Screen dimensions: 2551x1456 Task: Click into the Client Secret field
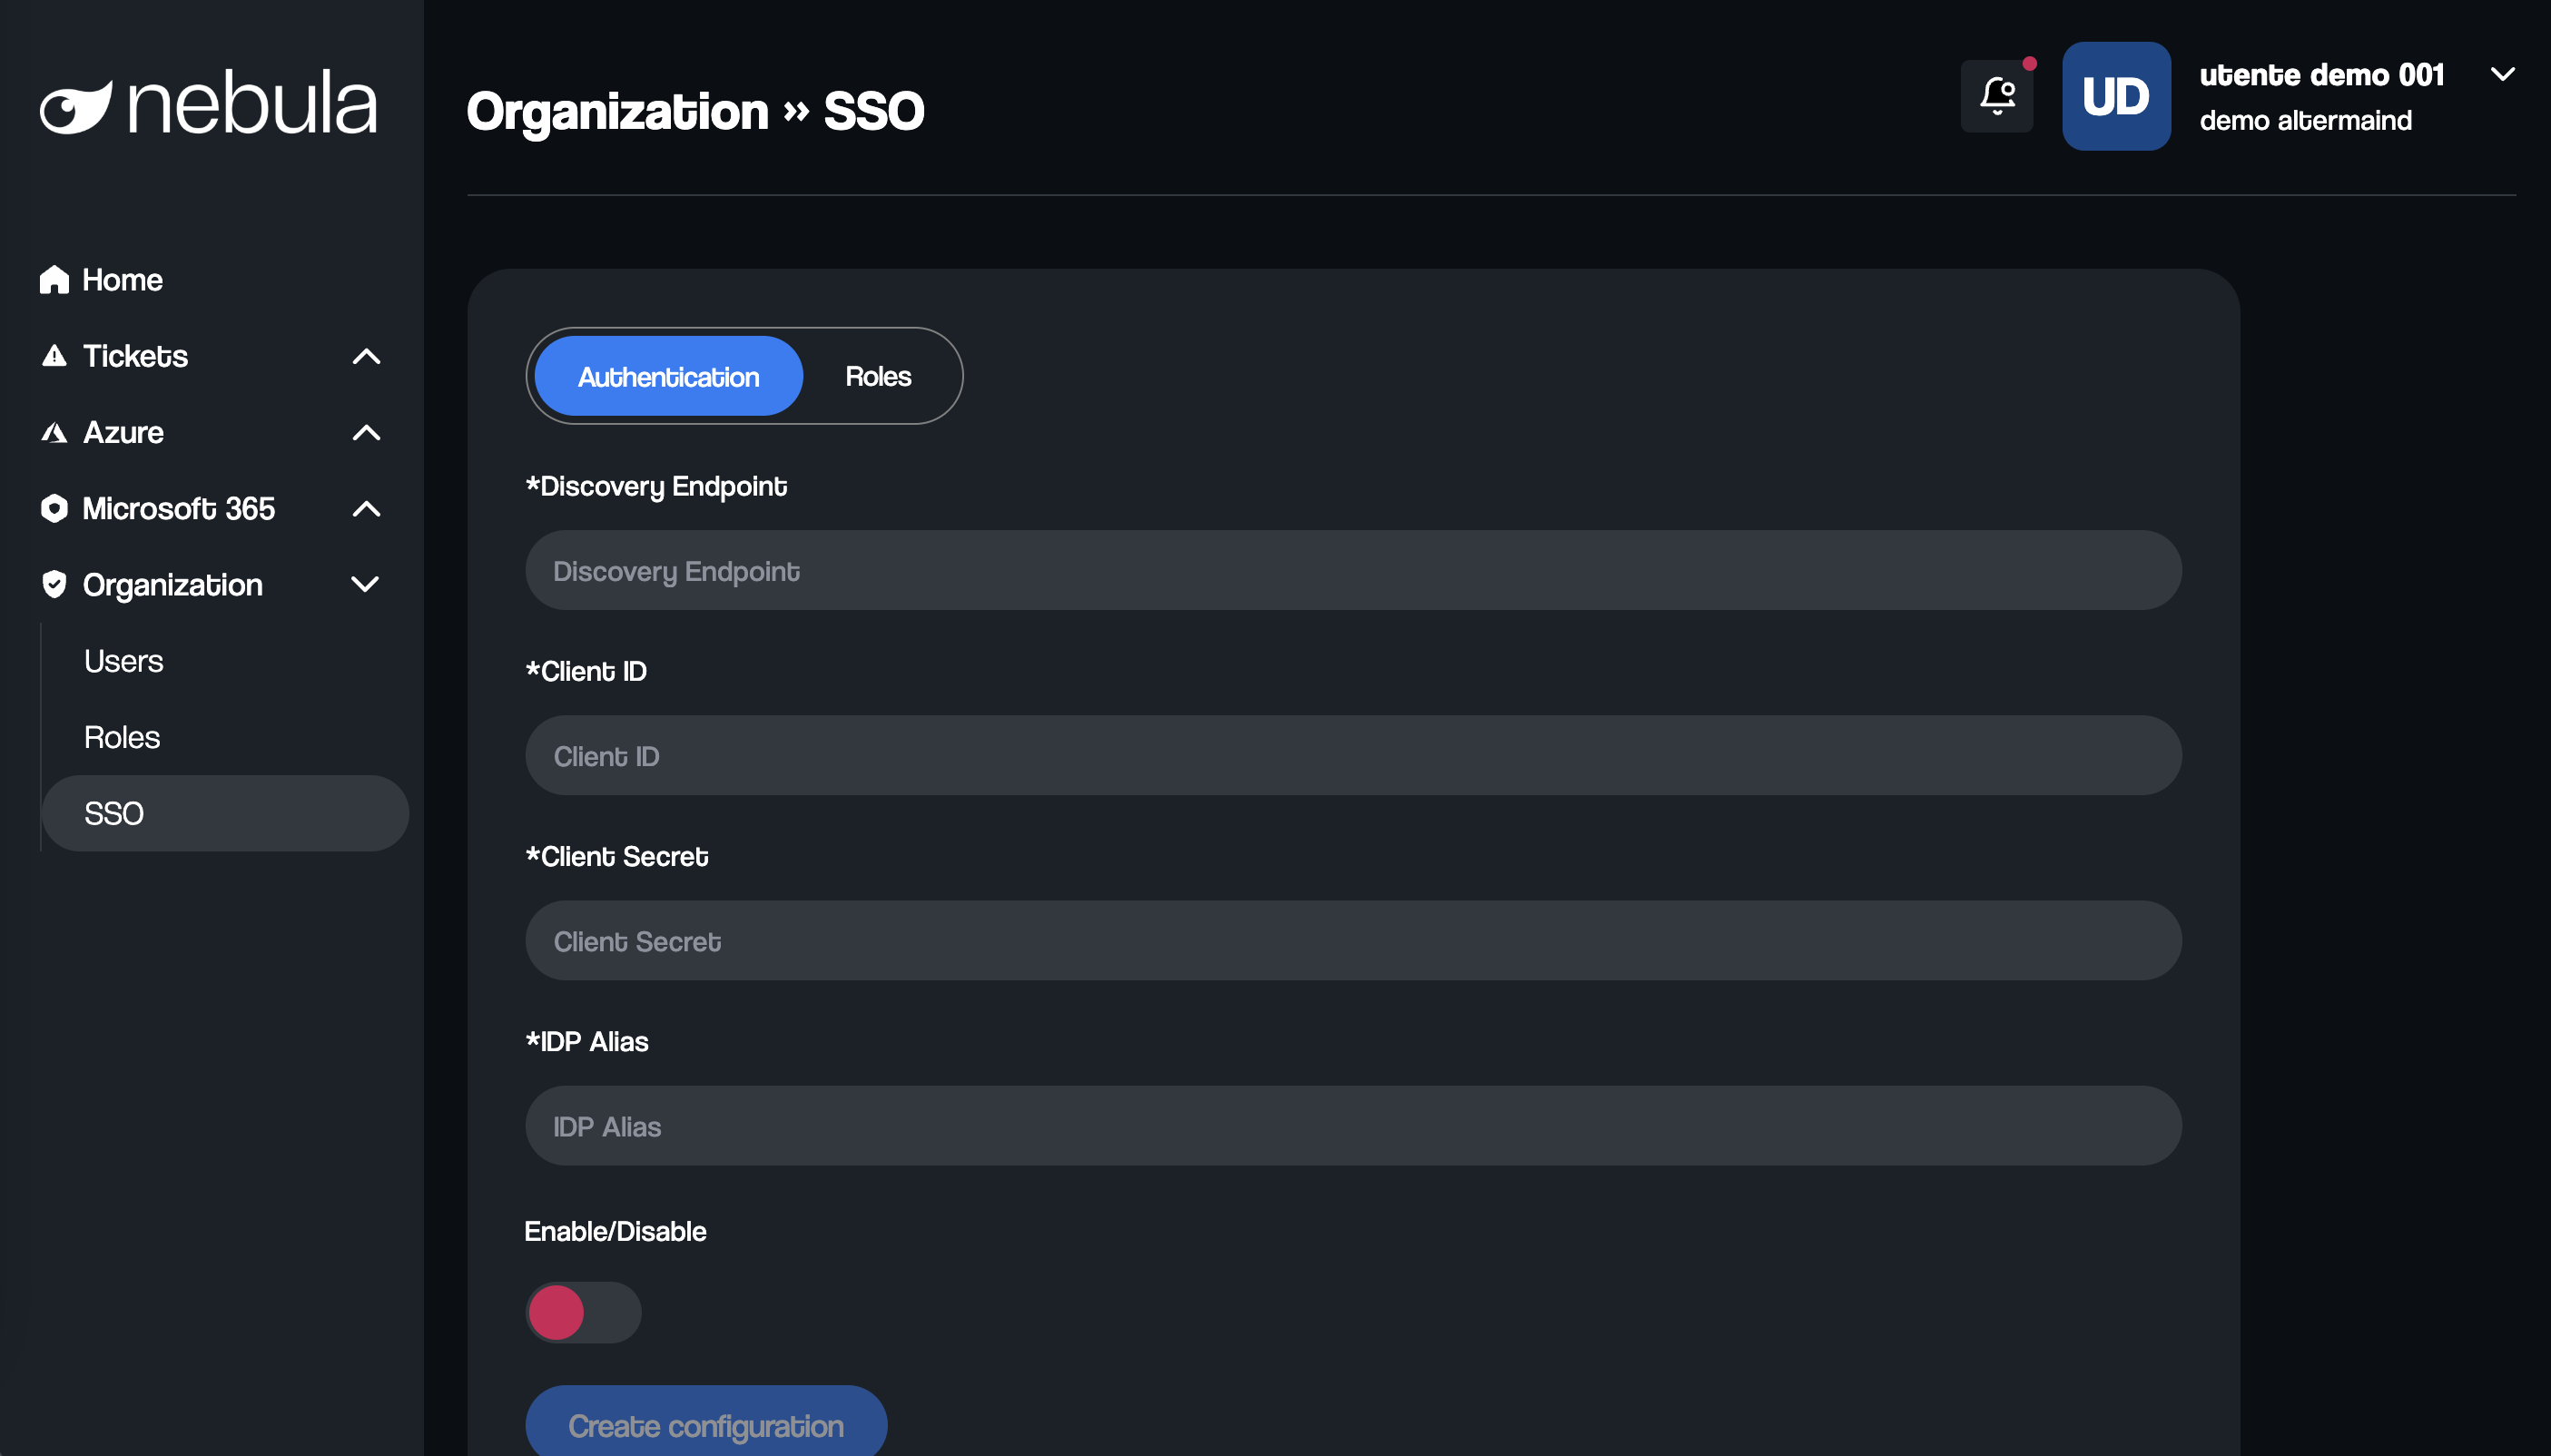click(x=1352, y=940)
